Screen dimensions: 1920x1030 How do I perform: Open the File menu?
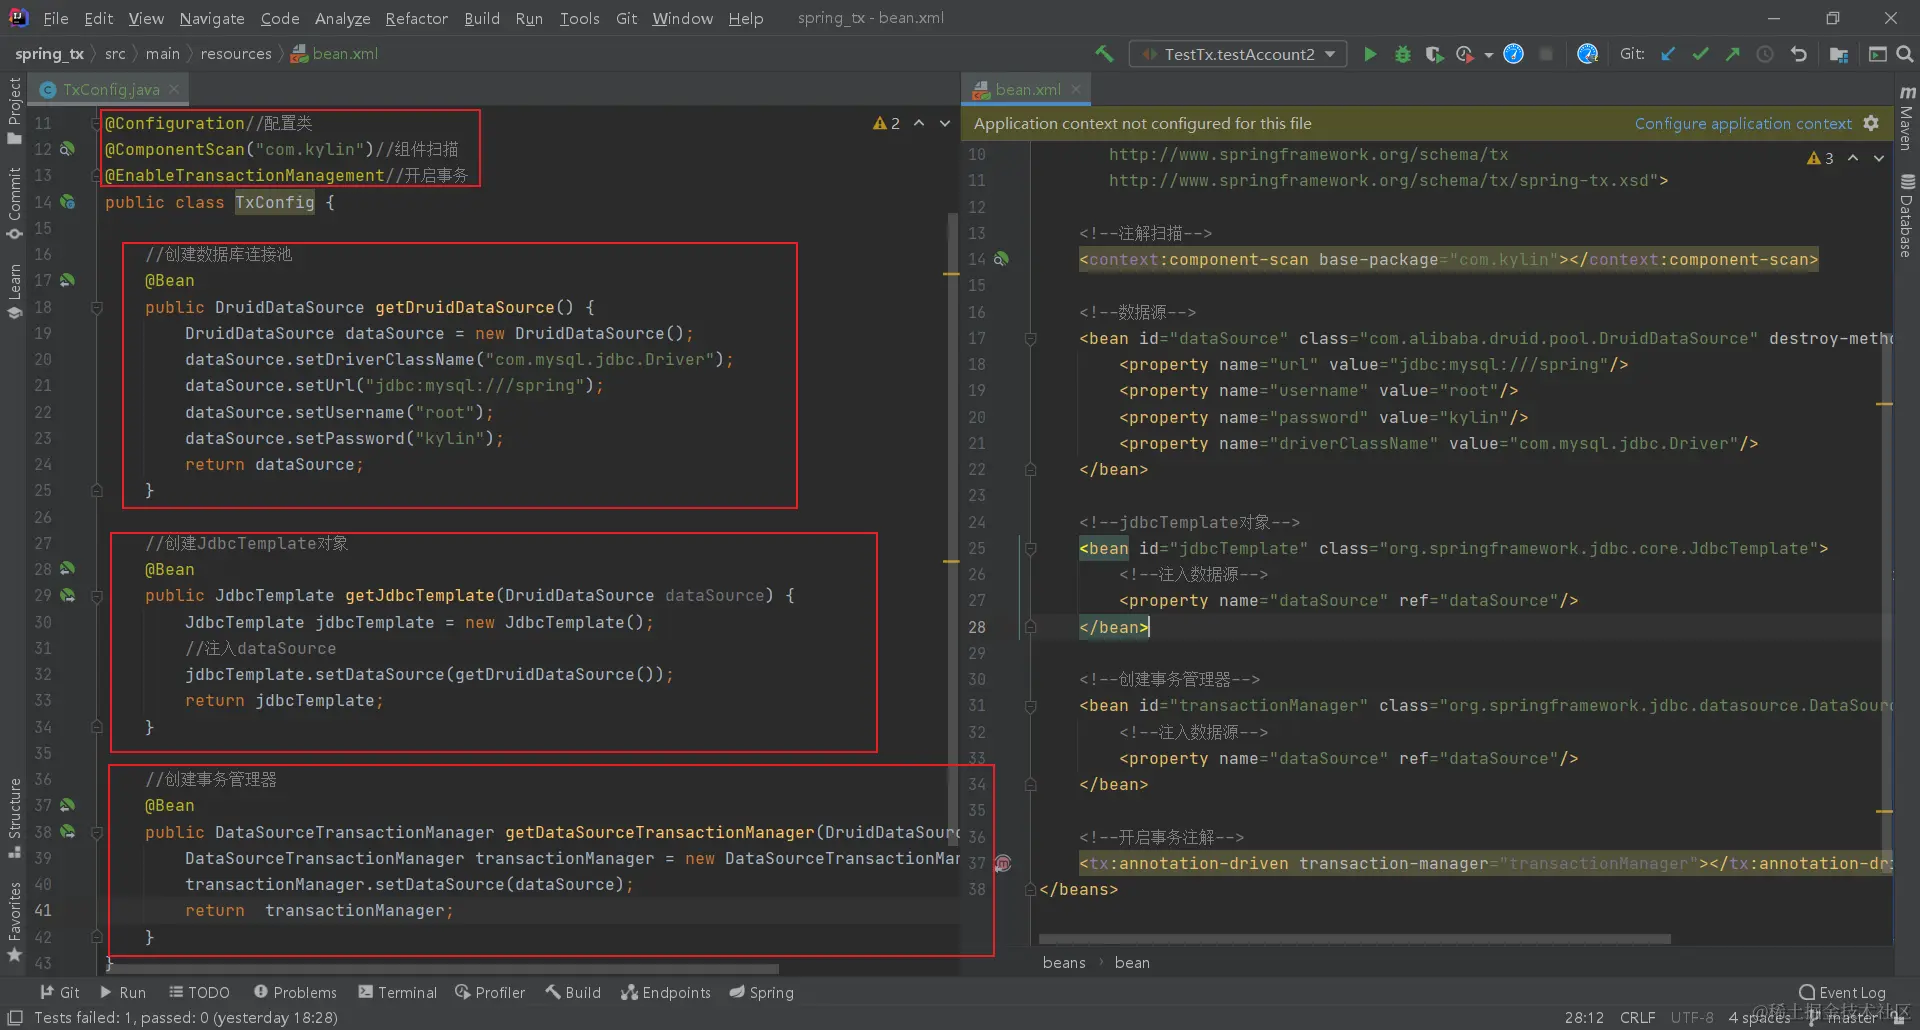(x=56, y=18)
